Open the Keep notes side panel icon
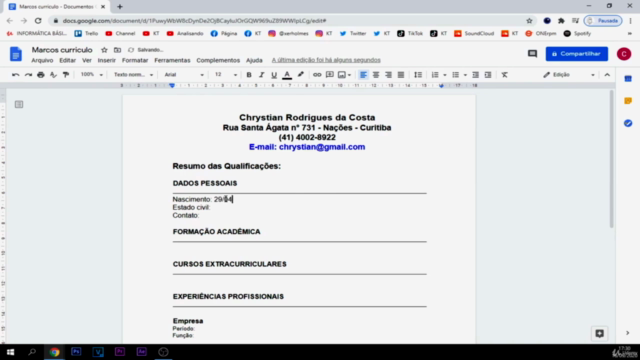Image resolution: width=640 pixels, height=360 pixels. 628,101
